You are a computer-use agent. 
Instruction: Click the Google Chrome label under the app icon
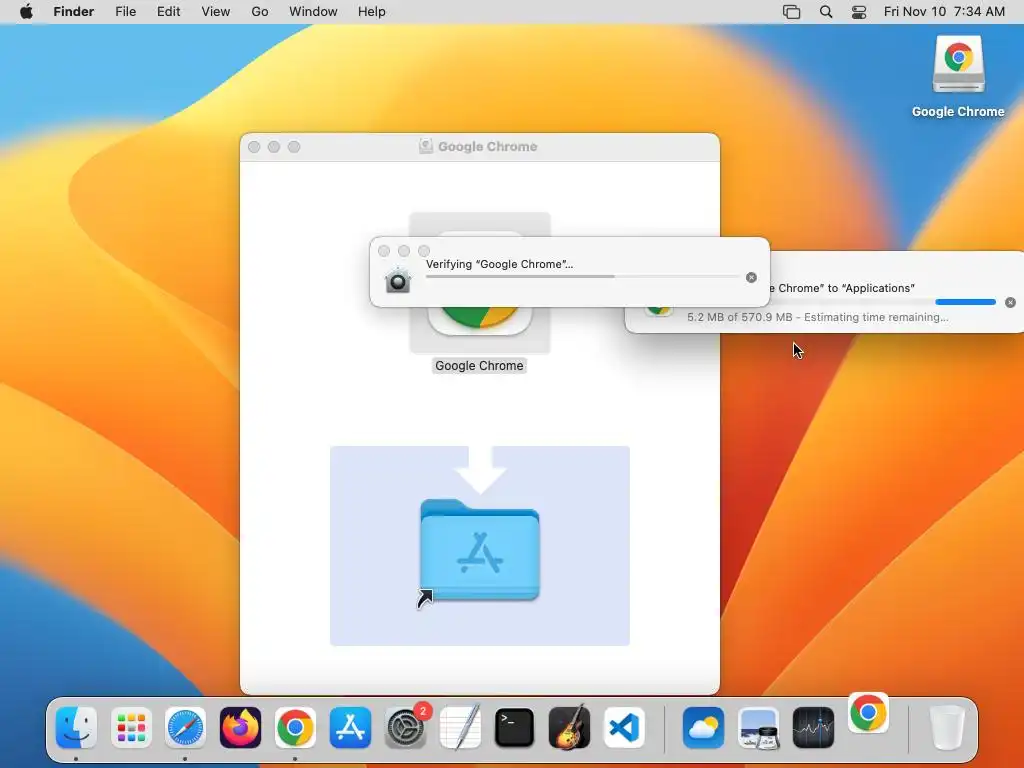pos(479,366)
